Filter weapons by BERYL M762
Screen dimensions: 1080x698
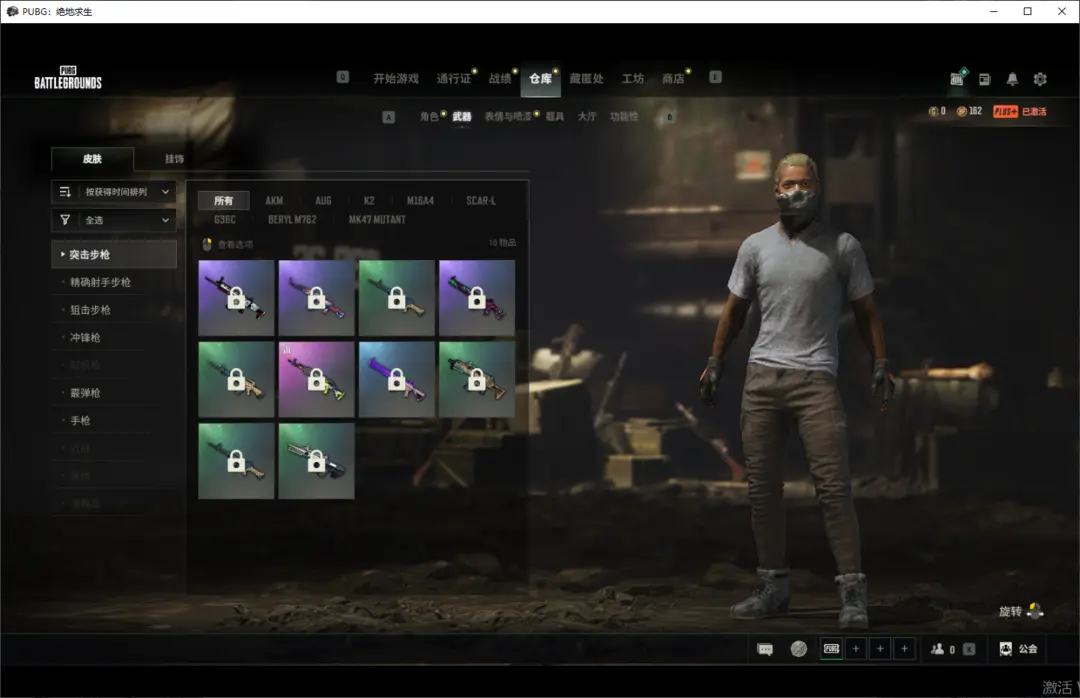pyautogui.click(x=292, y=220)
